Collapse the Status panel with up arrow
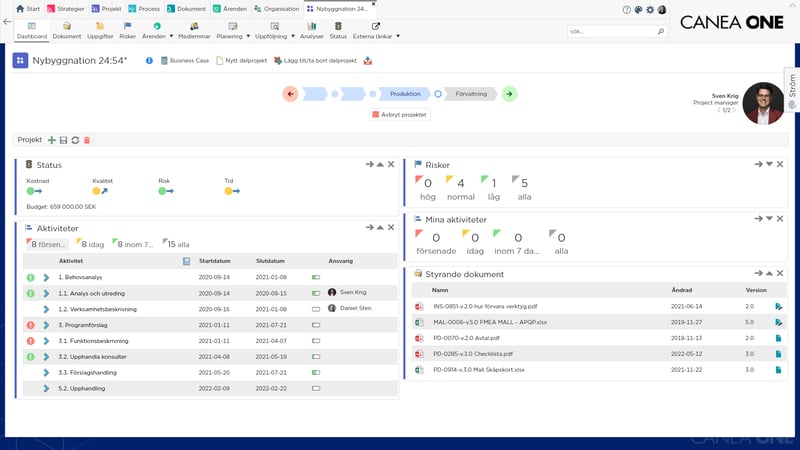 [380, 164]
